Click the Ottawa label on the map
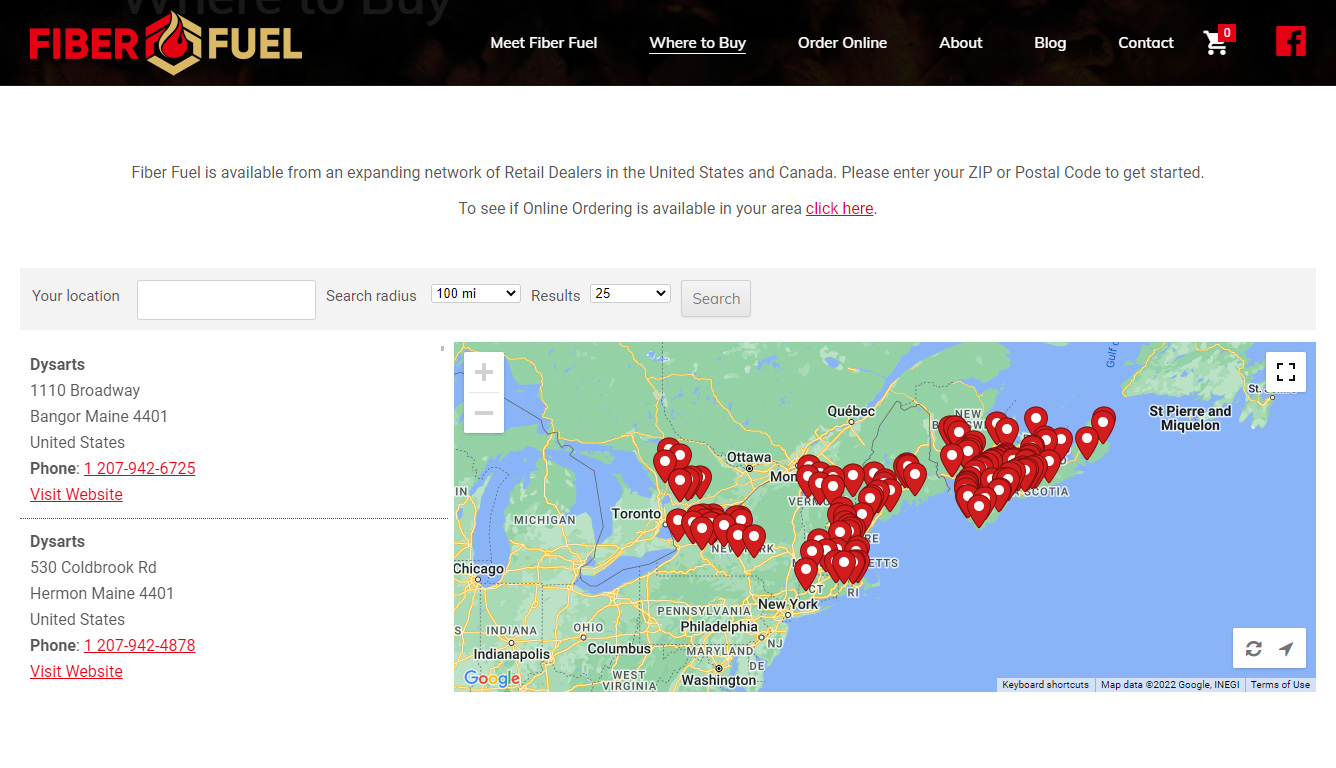This screenshot has height=768, width=1336. click(x=749, y=458)
